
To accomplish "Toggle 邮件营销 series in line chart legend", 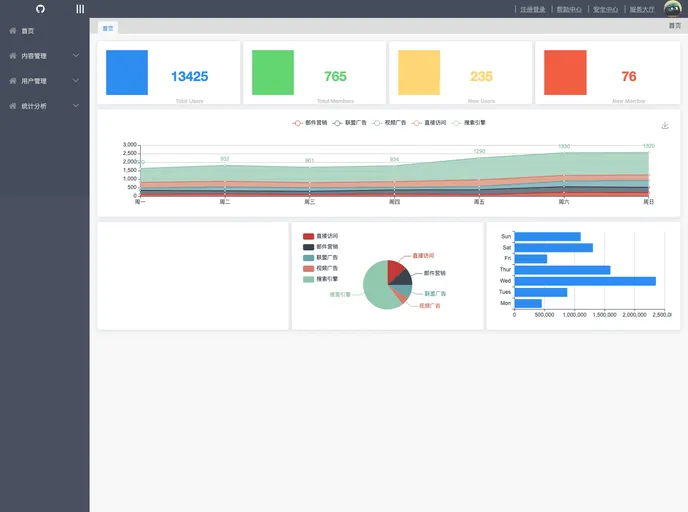I will 310,123.
